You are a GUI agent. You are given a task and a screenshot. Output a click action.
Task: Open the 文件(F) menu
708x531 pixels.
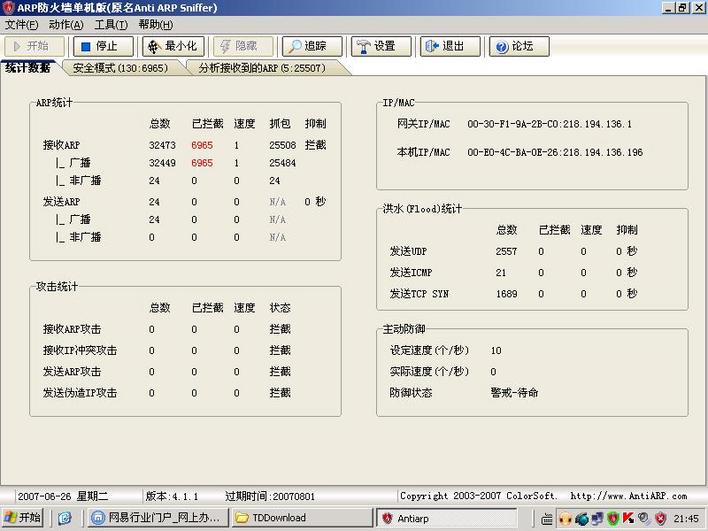tap(21, 24)
